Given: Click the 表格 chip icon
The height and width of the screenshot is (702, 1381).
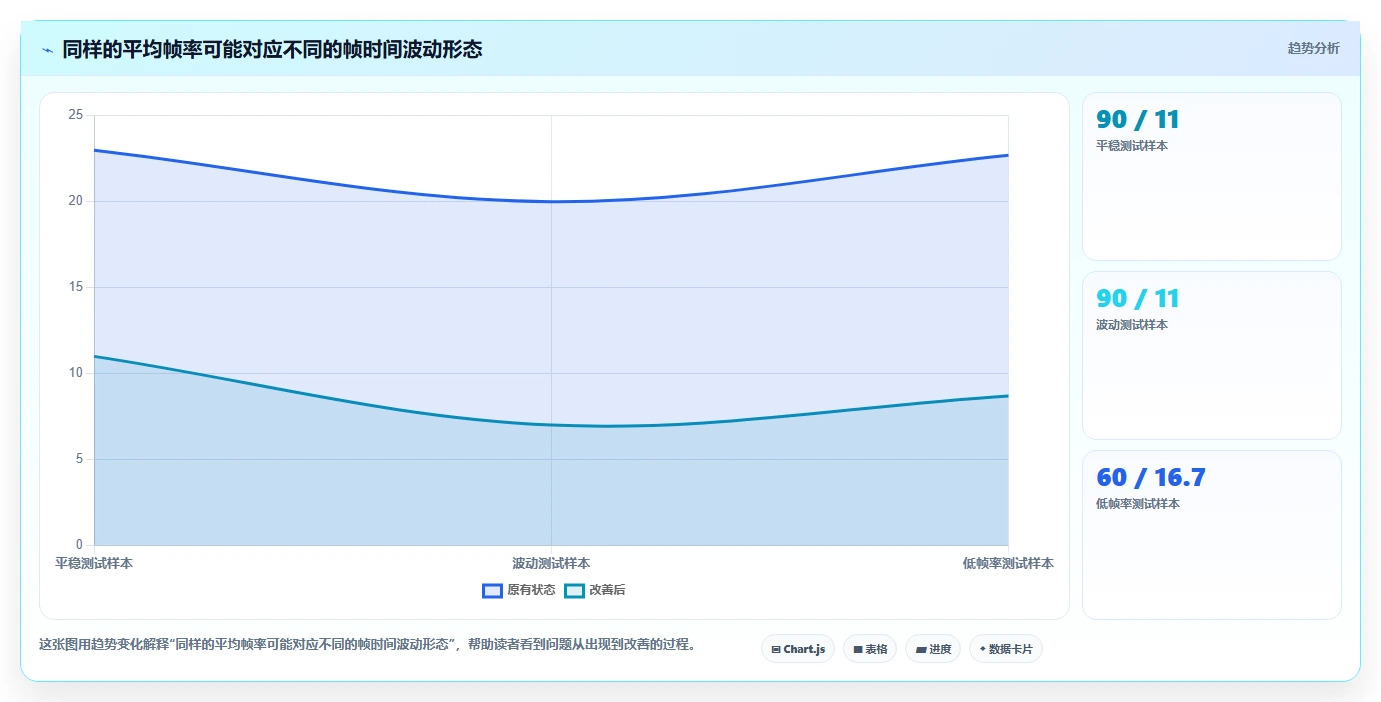Looking at the screenshot, I should (x=858, y=650).
